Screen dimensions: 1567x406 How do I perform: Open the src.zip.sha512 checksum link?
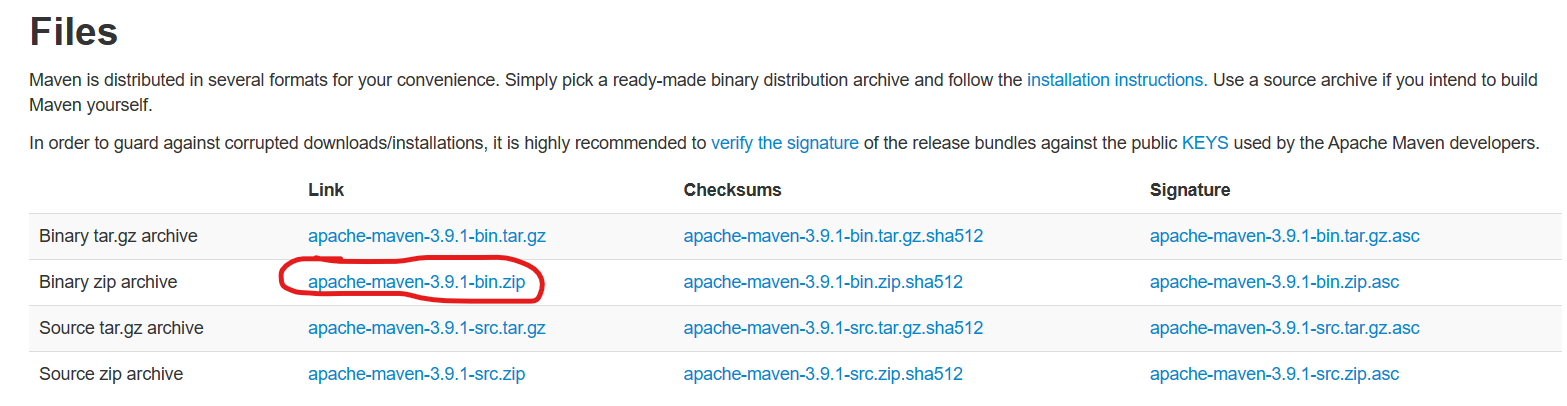pyautogui.click(x=823, y=375)
